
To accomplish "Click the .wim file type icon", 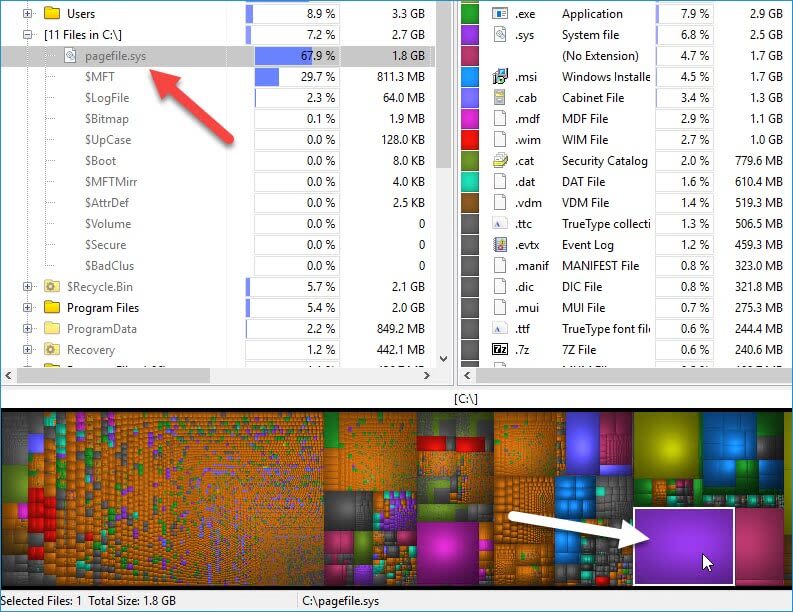I will pos(500,140).
